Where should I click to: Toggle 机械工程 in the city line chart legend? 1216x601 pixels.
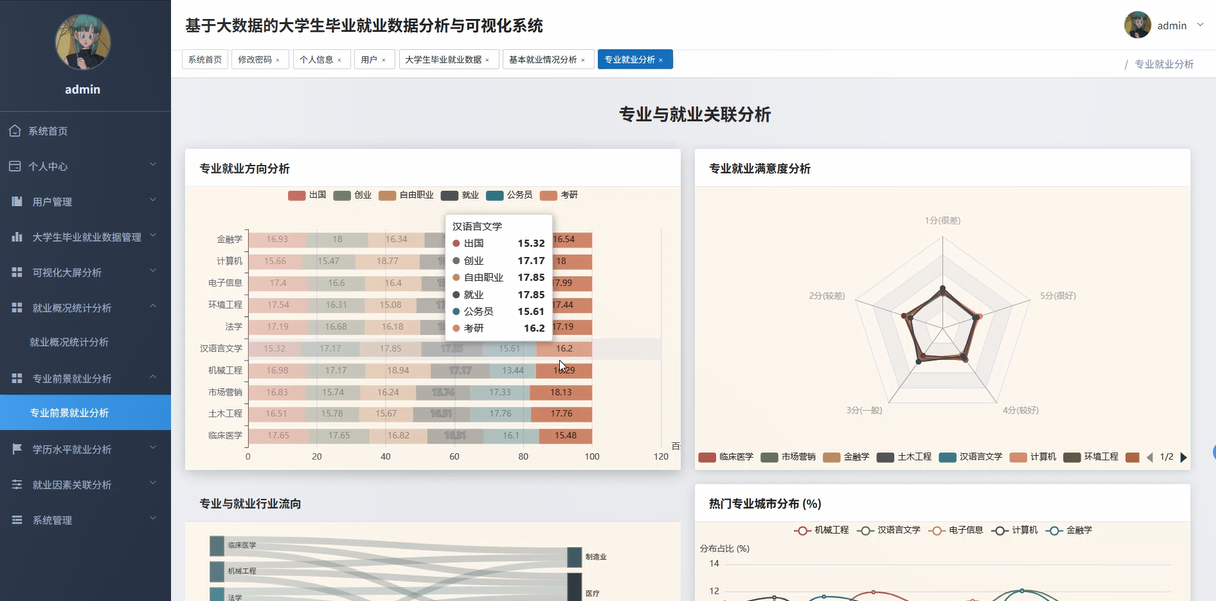821,530
